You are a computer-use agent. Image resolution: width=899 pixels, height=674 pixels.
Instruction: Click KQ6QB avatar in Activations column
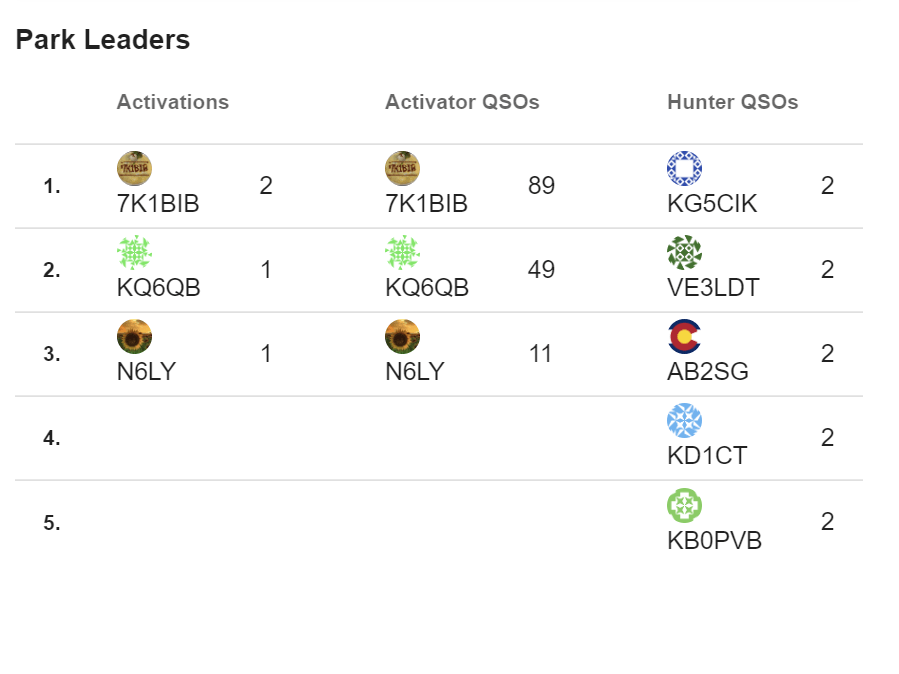tap(134, 252)
